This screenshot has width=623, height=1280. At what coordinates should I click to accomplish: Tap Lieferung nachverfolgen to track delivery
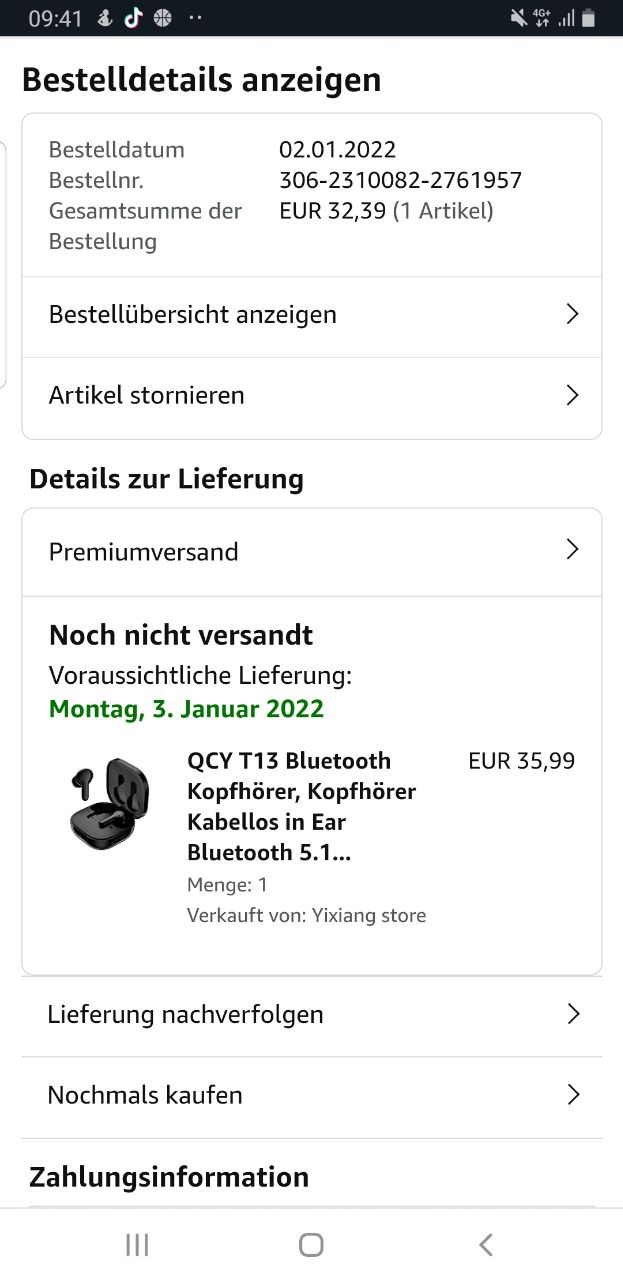coord(185,1014)
